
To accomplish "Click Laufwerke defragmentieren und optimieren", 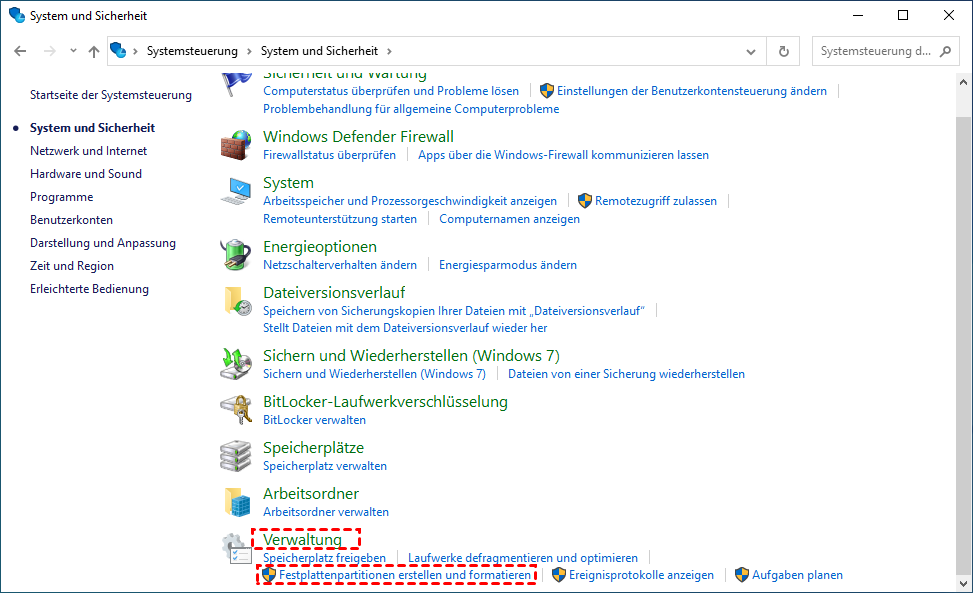I will 522,558.
